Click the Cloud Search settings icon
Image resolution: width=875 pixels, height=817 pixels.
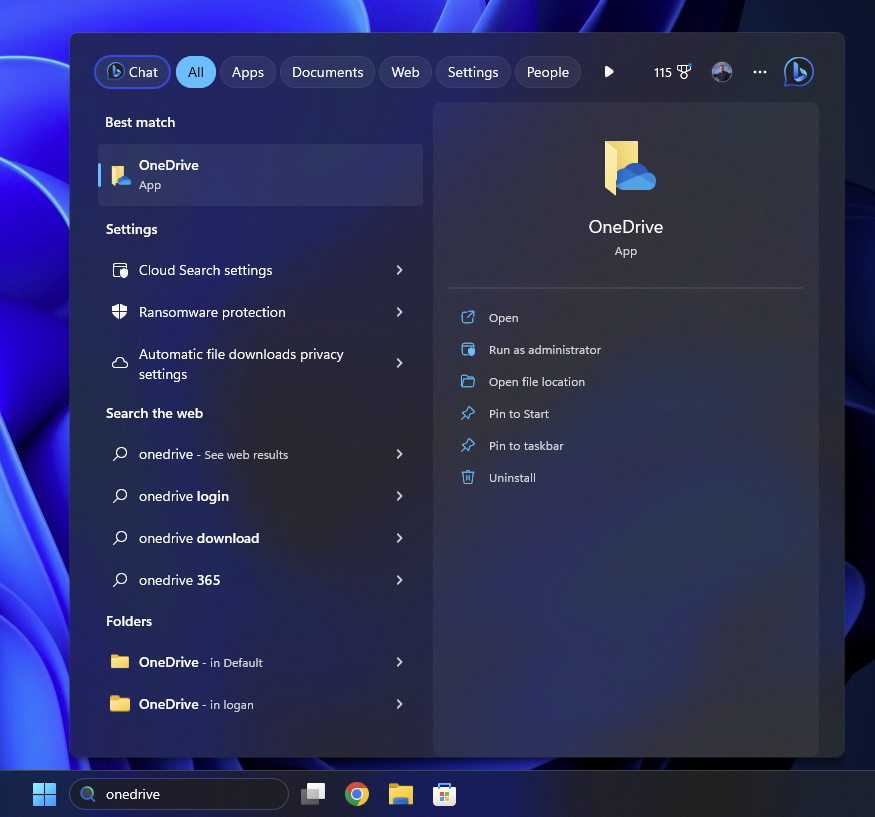click(x=120, y=270)
